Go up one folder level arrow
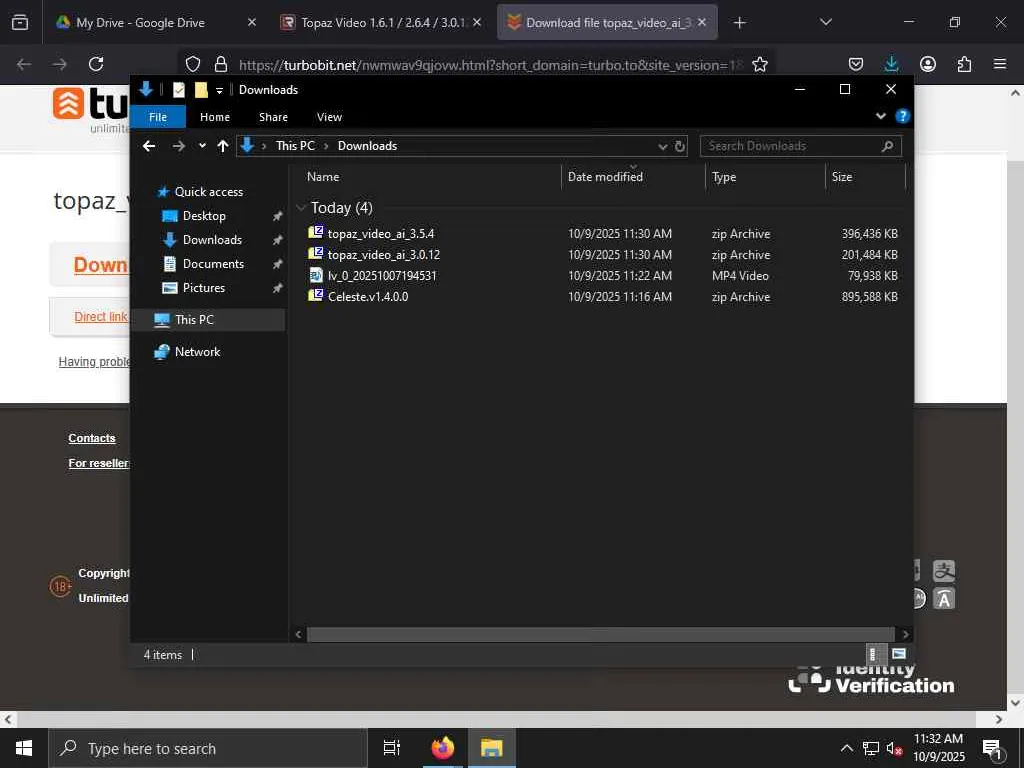 (x=223, y=146)
